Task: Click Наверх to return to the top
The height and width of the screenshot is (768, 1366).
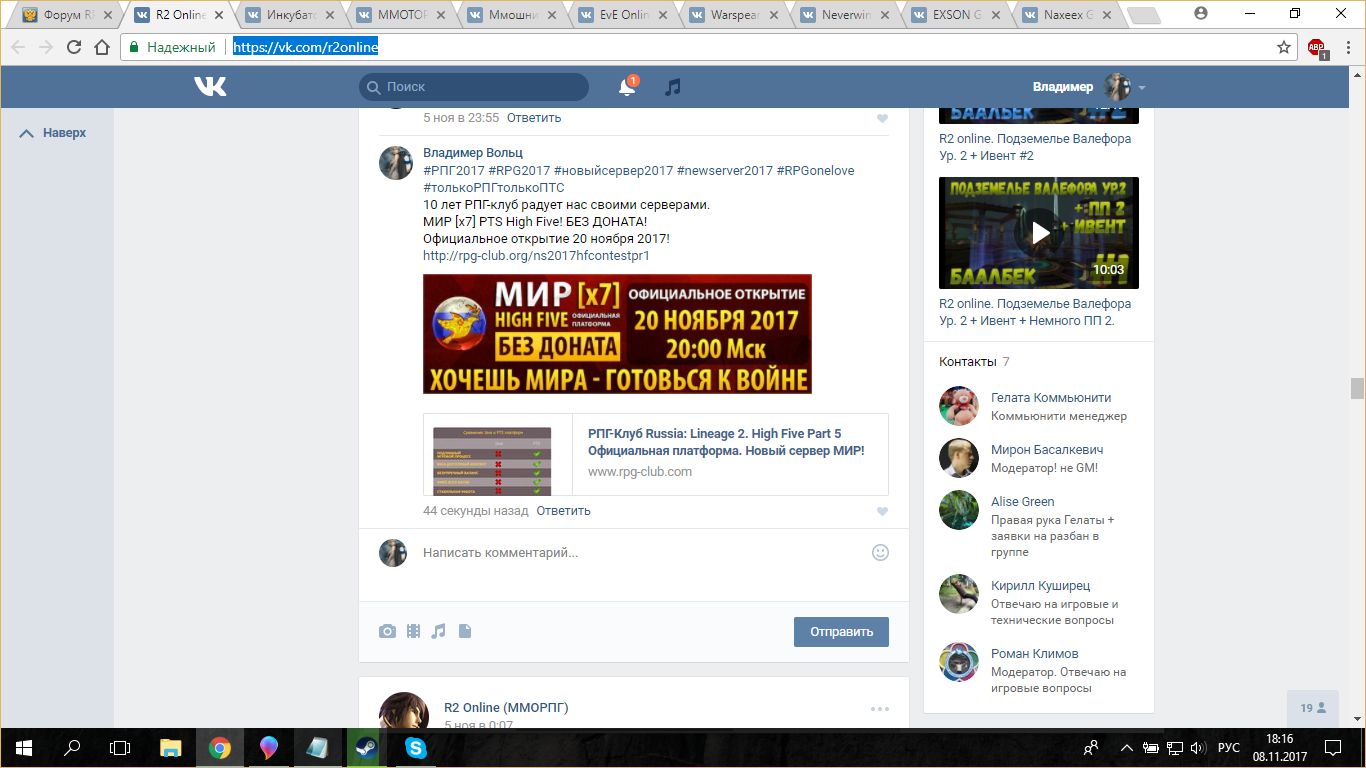Action: [53, 133]
